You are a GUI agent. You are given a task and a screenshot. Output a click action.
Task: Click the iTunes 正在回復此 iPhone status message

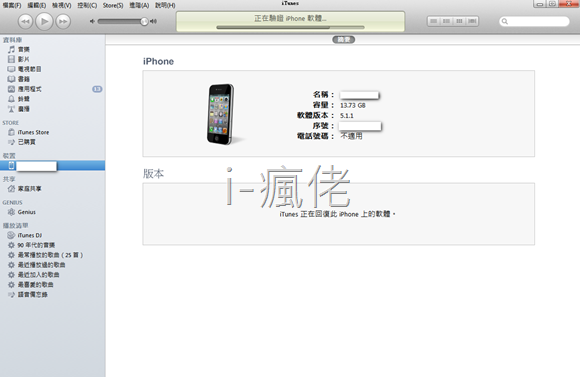[337, 214]
